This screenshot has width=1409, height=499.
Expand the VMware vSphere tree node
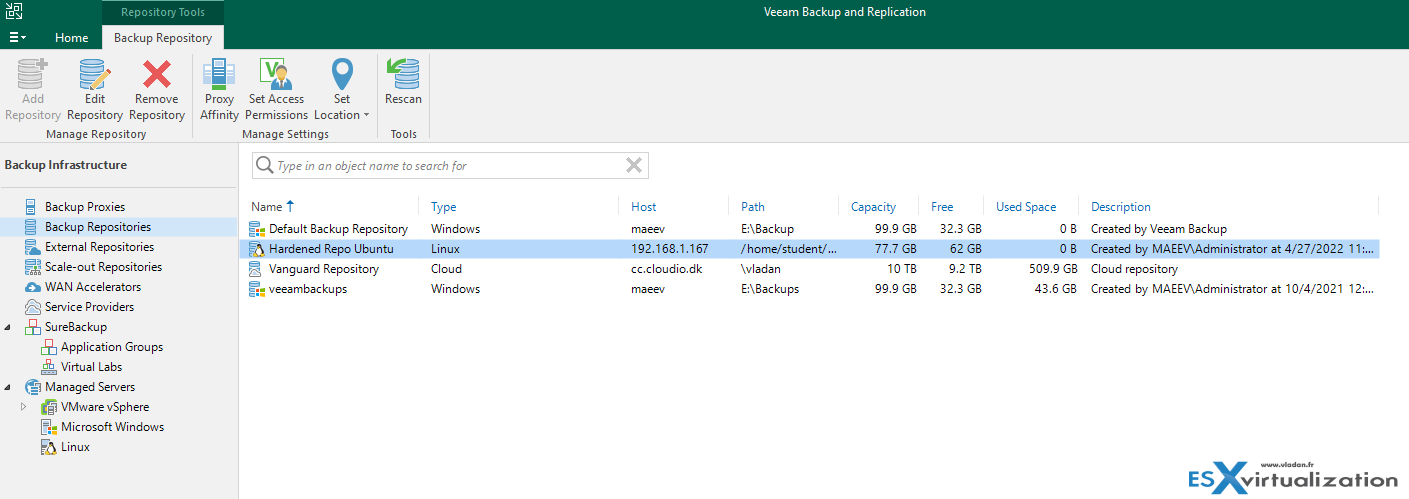(x=24, y=407)
